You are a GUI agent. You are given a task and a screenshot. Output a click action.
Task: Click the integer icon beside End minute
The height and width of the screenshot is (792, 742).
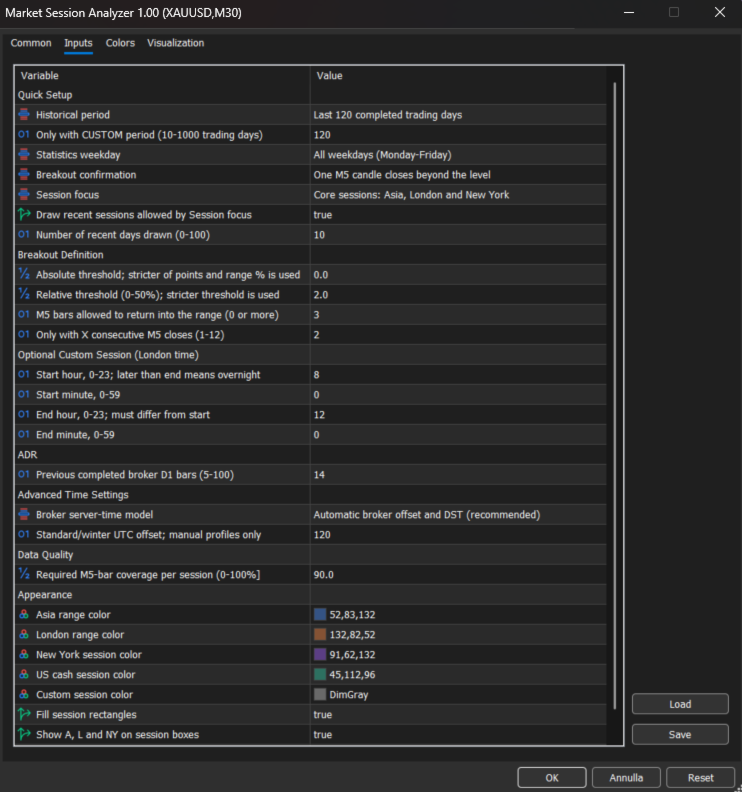tap(24, 434)
